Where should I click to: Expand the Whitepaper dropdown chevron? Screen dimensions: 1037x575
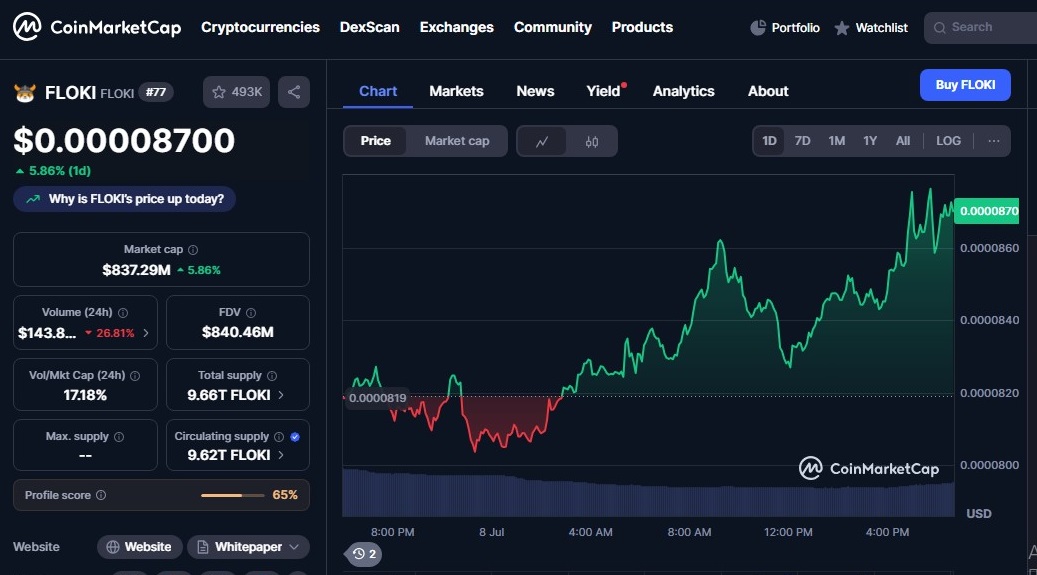294,547
